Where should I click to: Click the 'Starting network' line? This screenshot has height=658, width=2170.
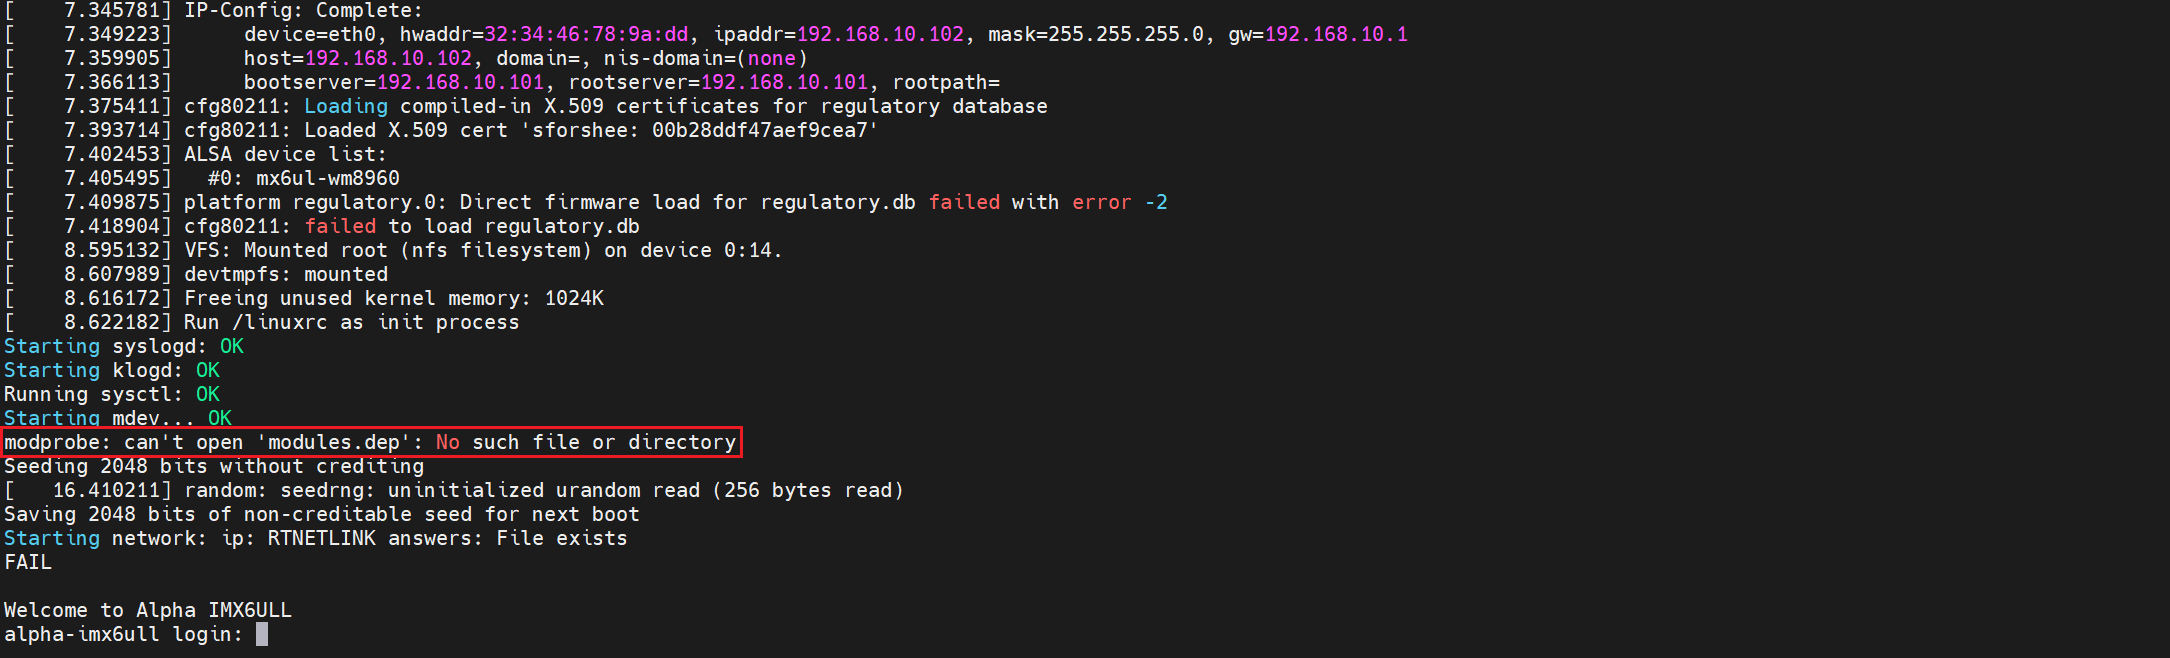pyautogui.click(x=316, y=538)
